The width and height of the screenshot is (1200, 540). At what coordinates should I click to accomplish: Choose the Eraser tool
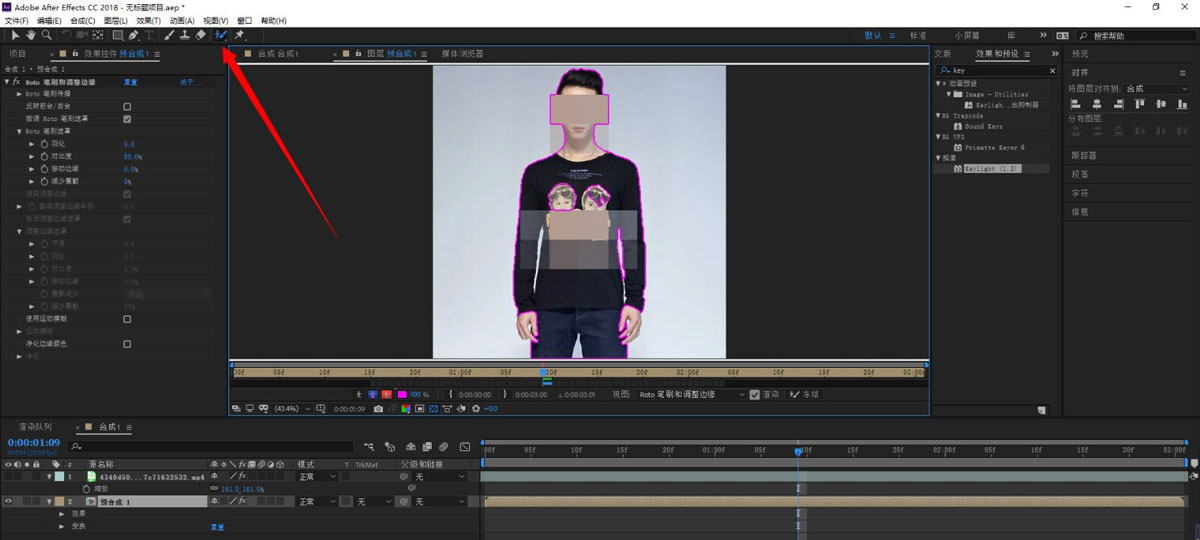coord(201,35)
